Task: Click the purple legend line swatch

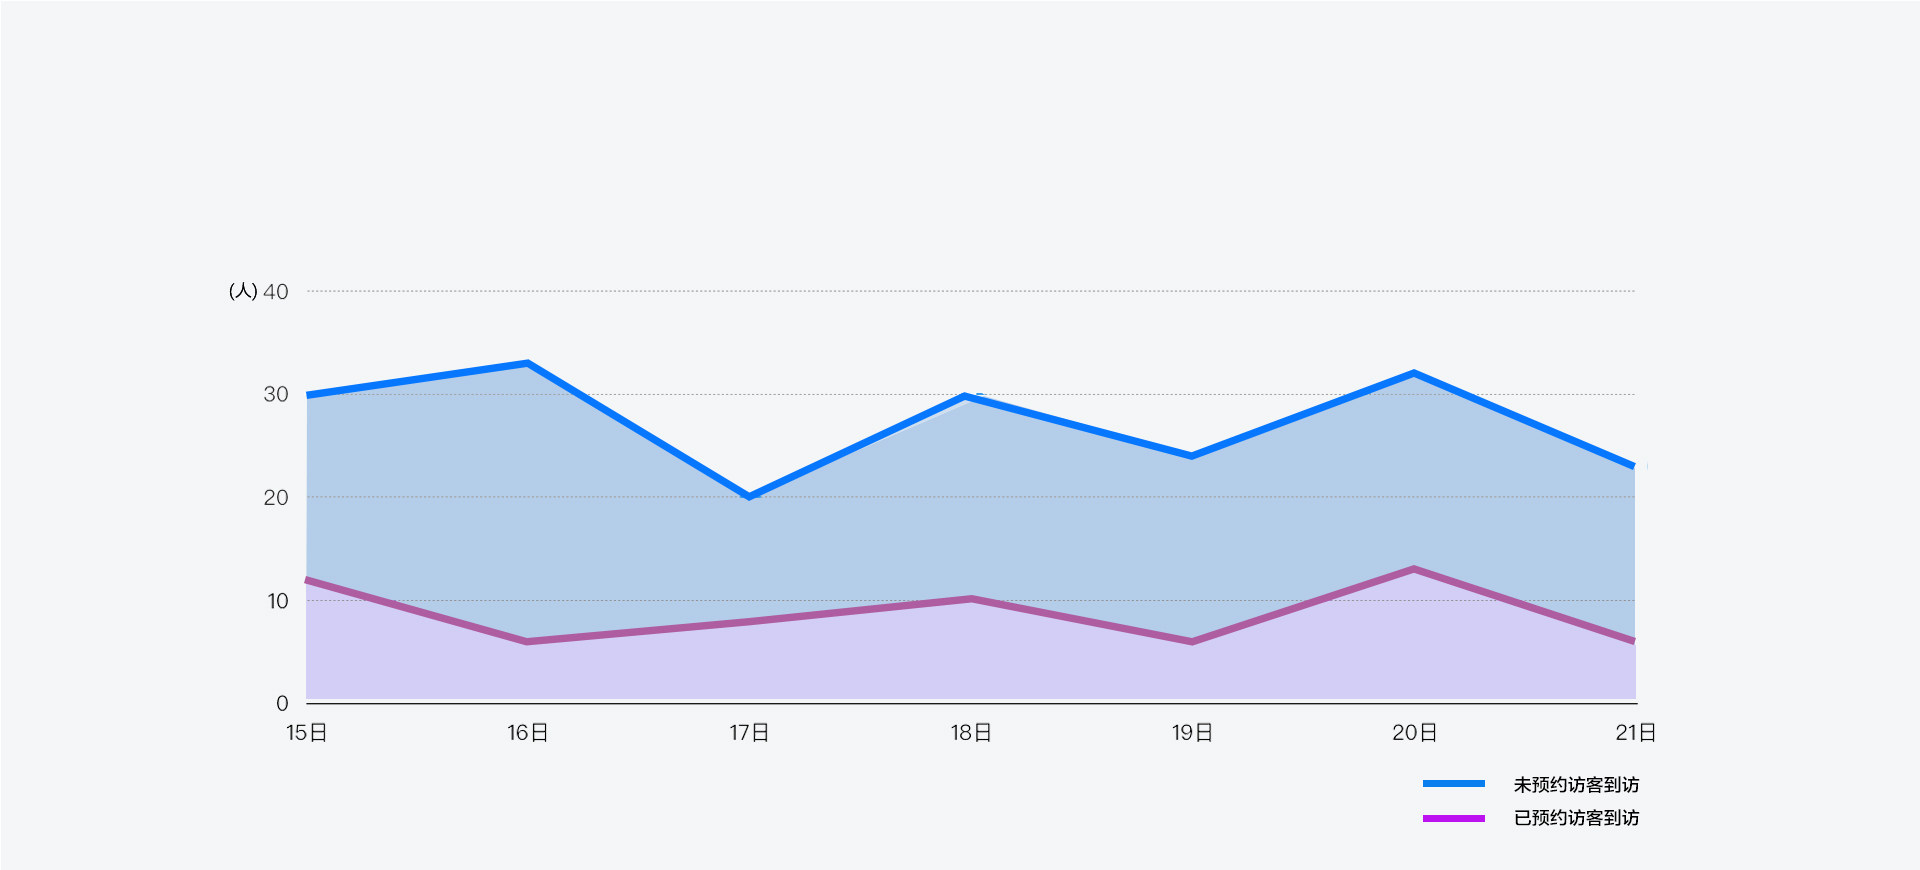Action: click(x=1453, y=818)
